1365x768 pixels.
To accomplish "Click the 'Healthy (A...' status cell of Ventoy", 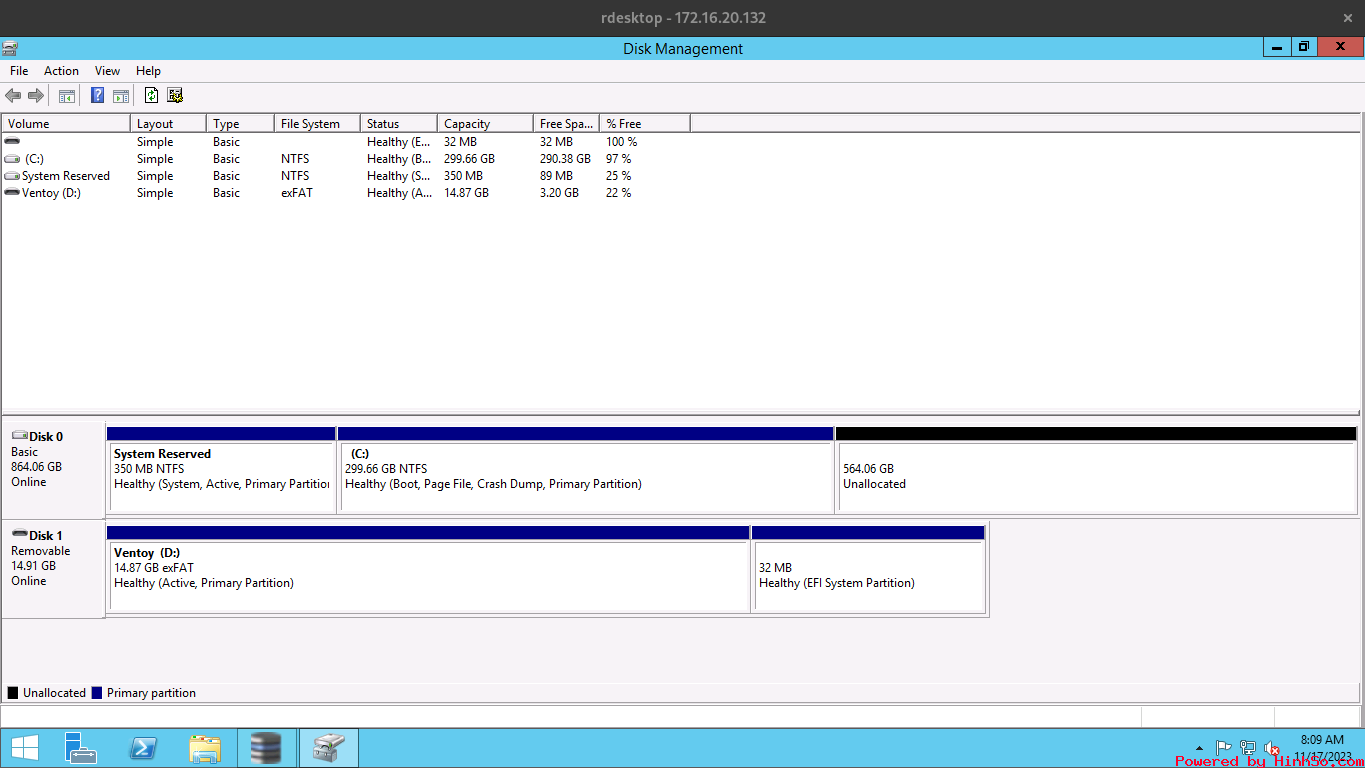I will (400, 193).
